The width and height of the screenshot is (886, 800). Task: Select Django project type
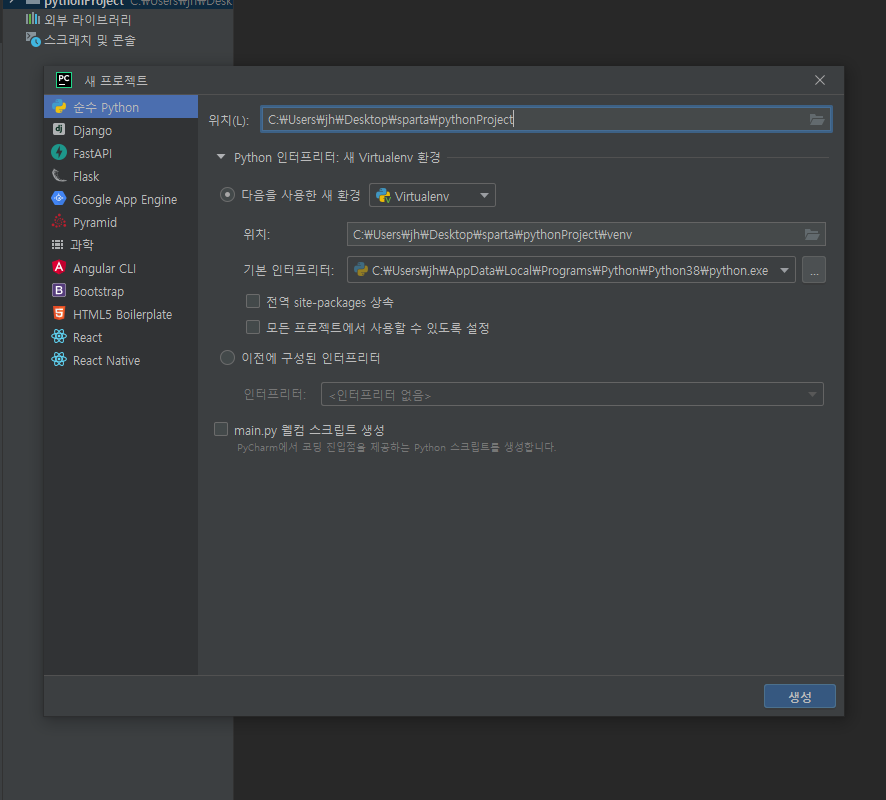(x=121, y=131)
